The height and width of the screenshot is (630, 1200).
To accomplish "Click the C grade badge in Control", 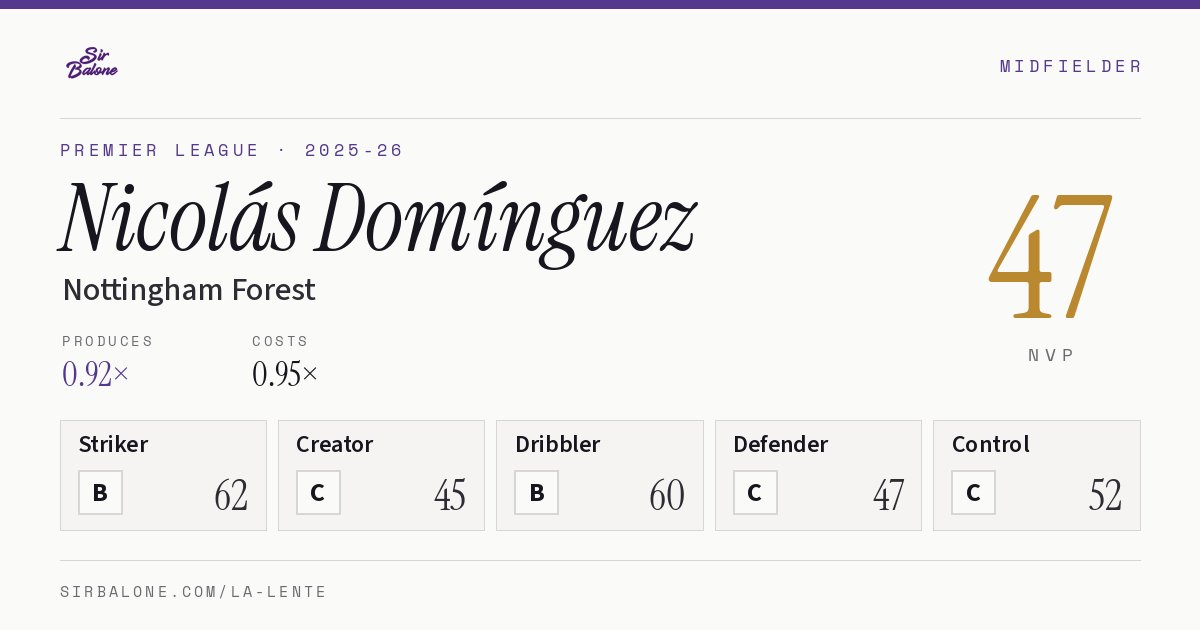I will click(973, 492).
